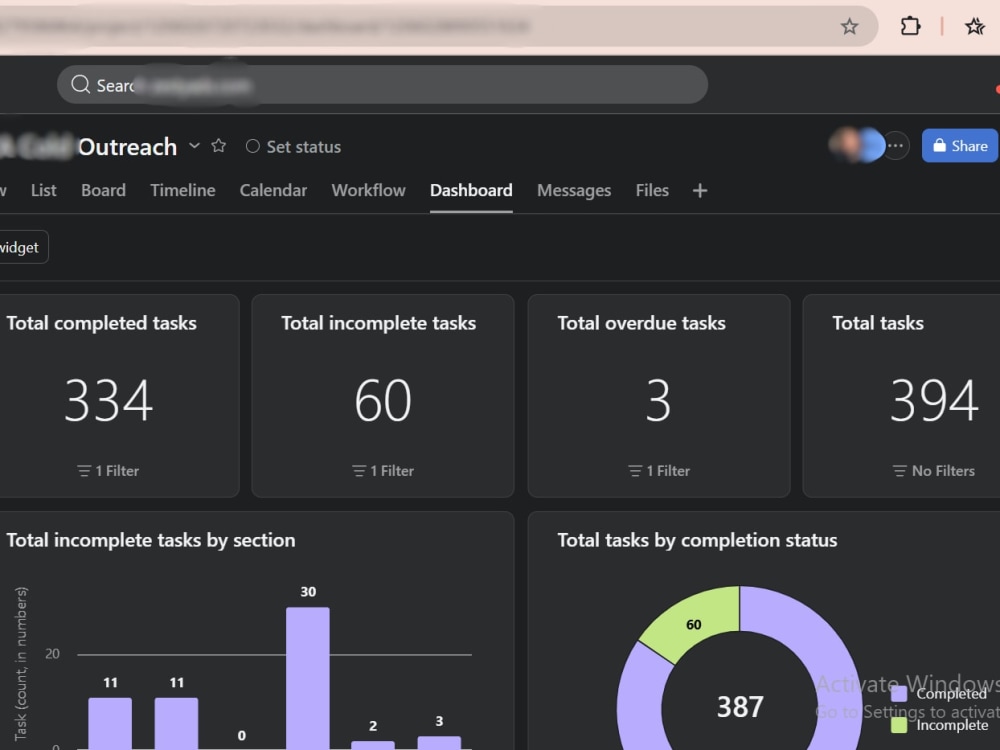Click the filter icon under Total completed tasks

pos(84,471)
